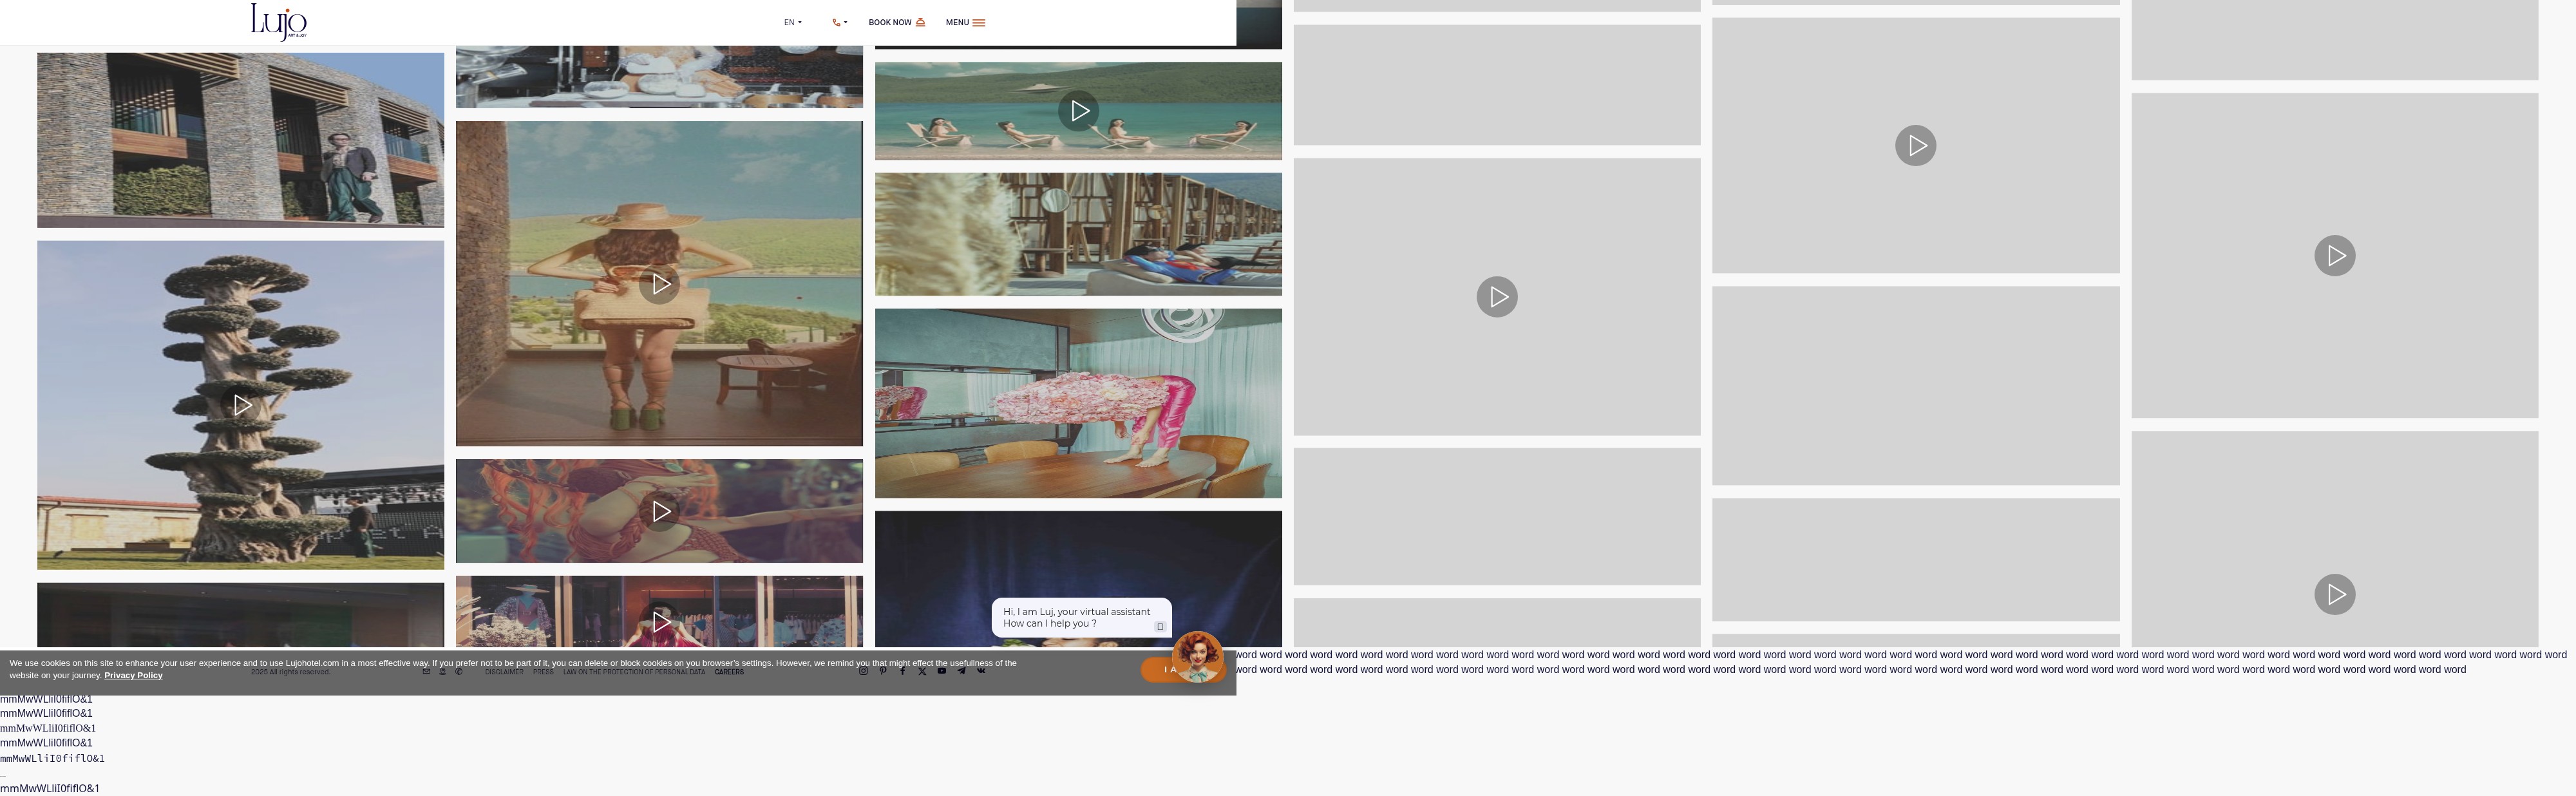The image size is (2576, 796).
Task: Play the bonsai tree video
Action: tap(241, 405)
